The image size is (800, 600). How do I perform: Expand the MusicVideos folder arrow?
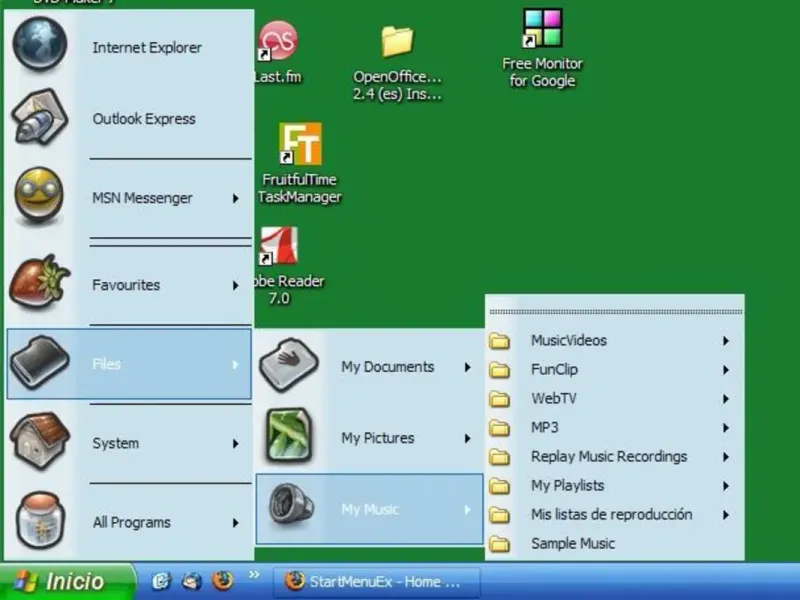(726, 341)
